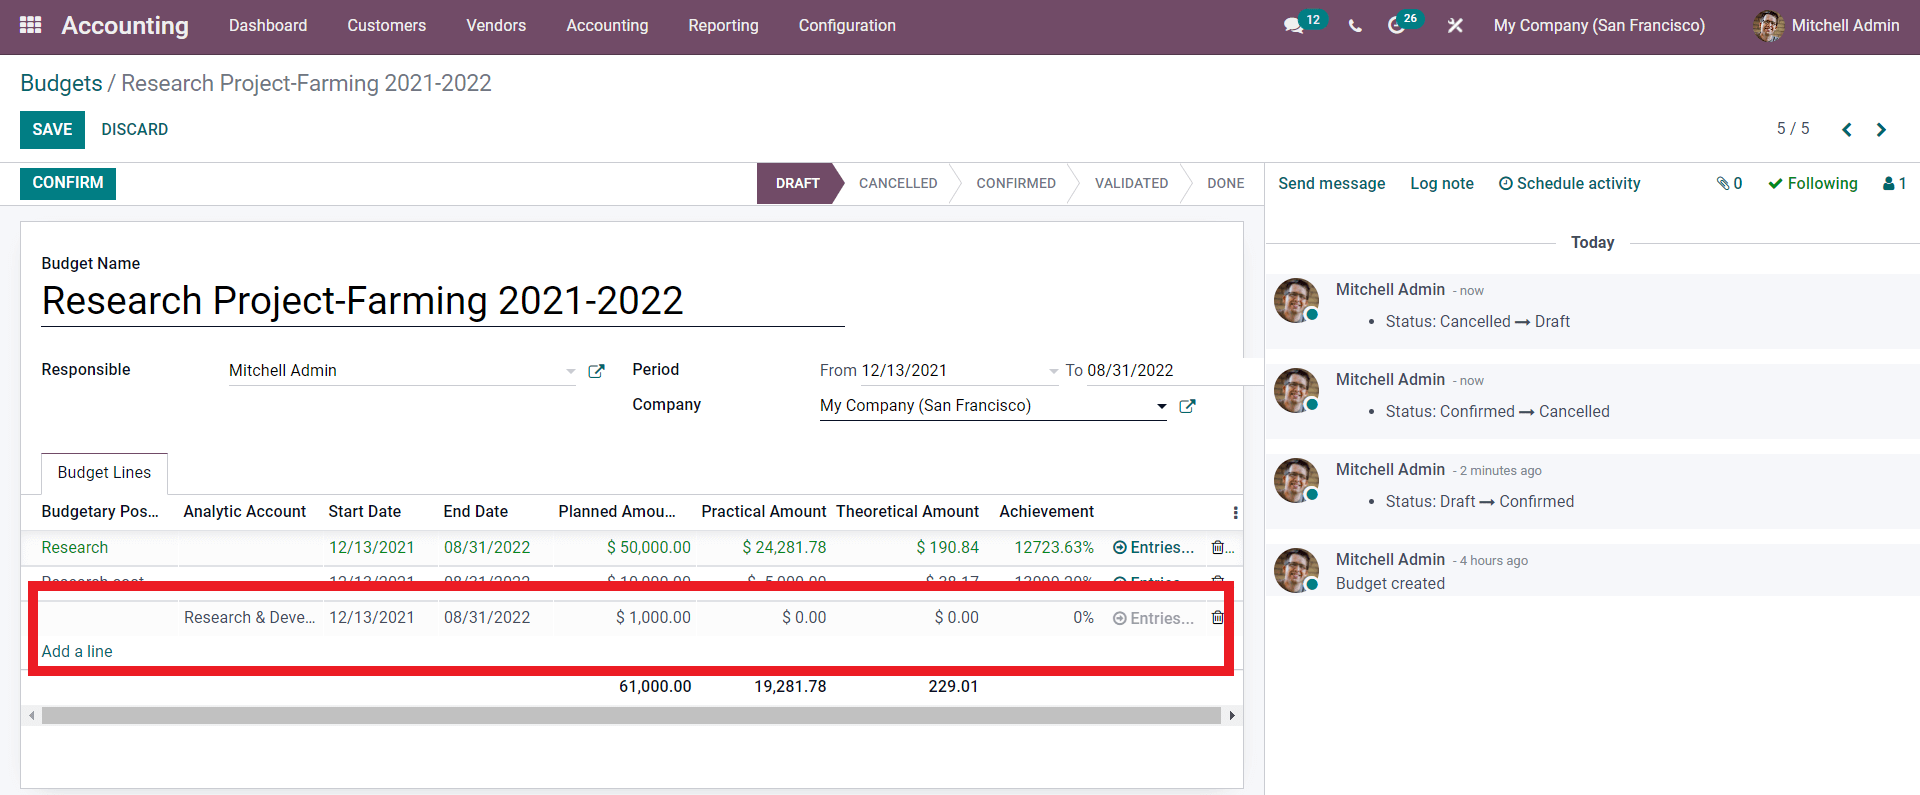
Task: Click Send message
Action: pyautogui.click(x=1331, y=183)
